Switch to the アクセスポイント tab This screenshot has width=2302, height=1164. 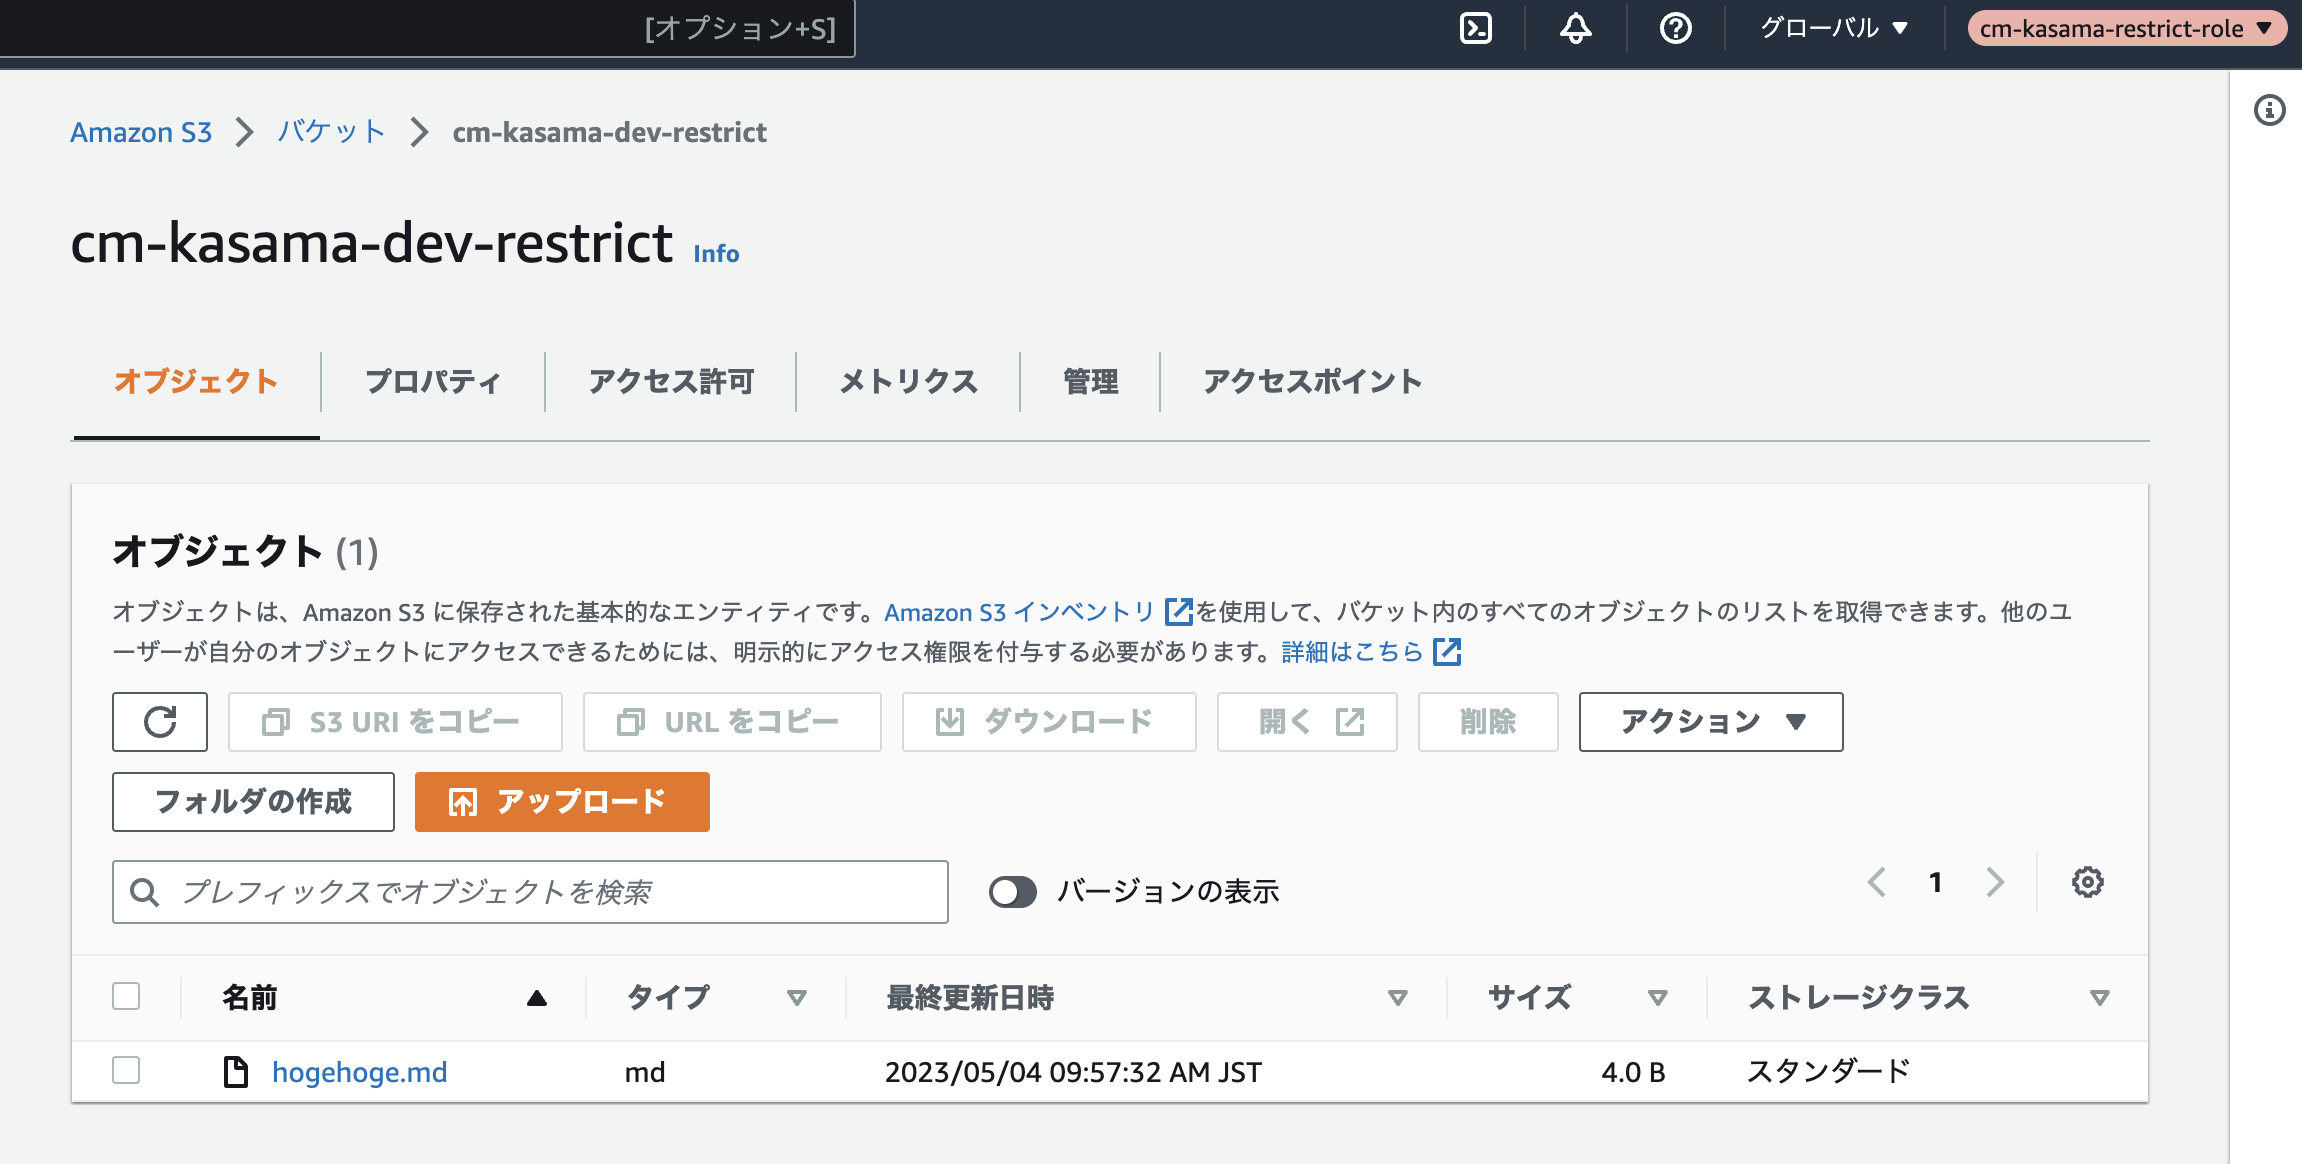click(1312, 382)
